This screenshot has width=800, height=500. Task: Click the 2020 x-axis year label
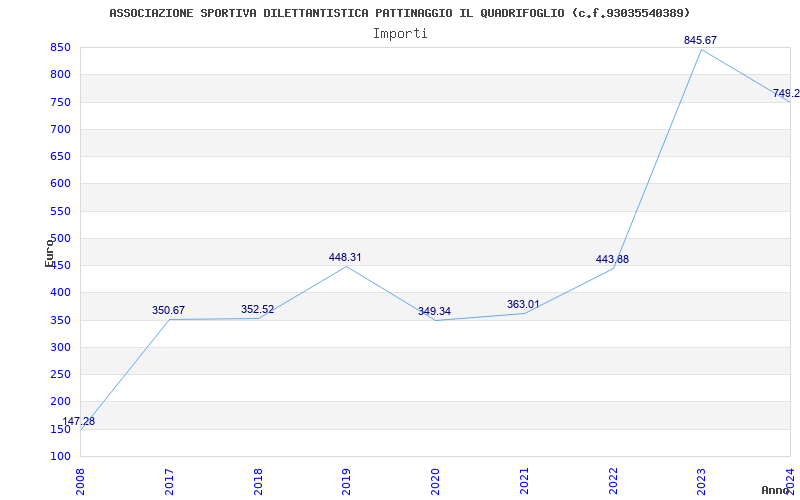coord(435,481)
